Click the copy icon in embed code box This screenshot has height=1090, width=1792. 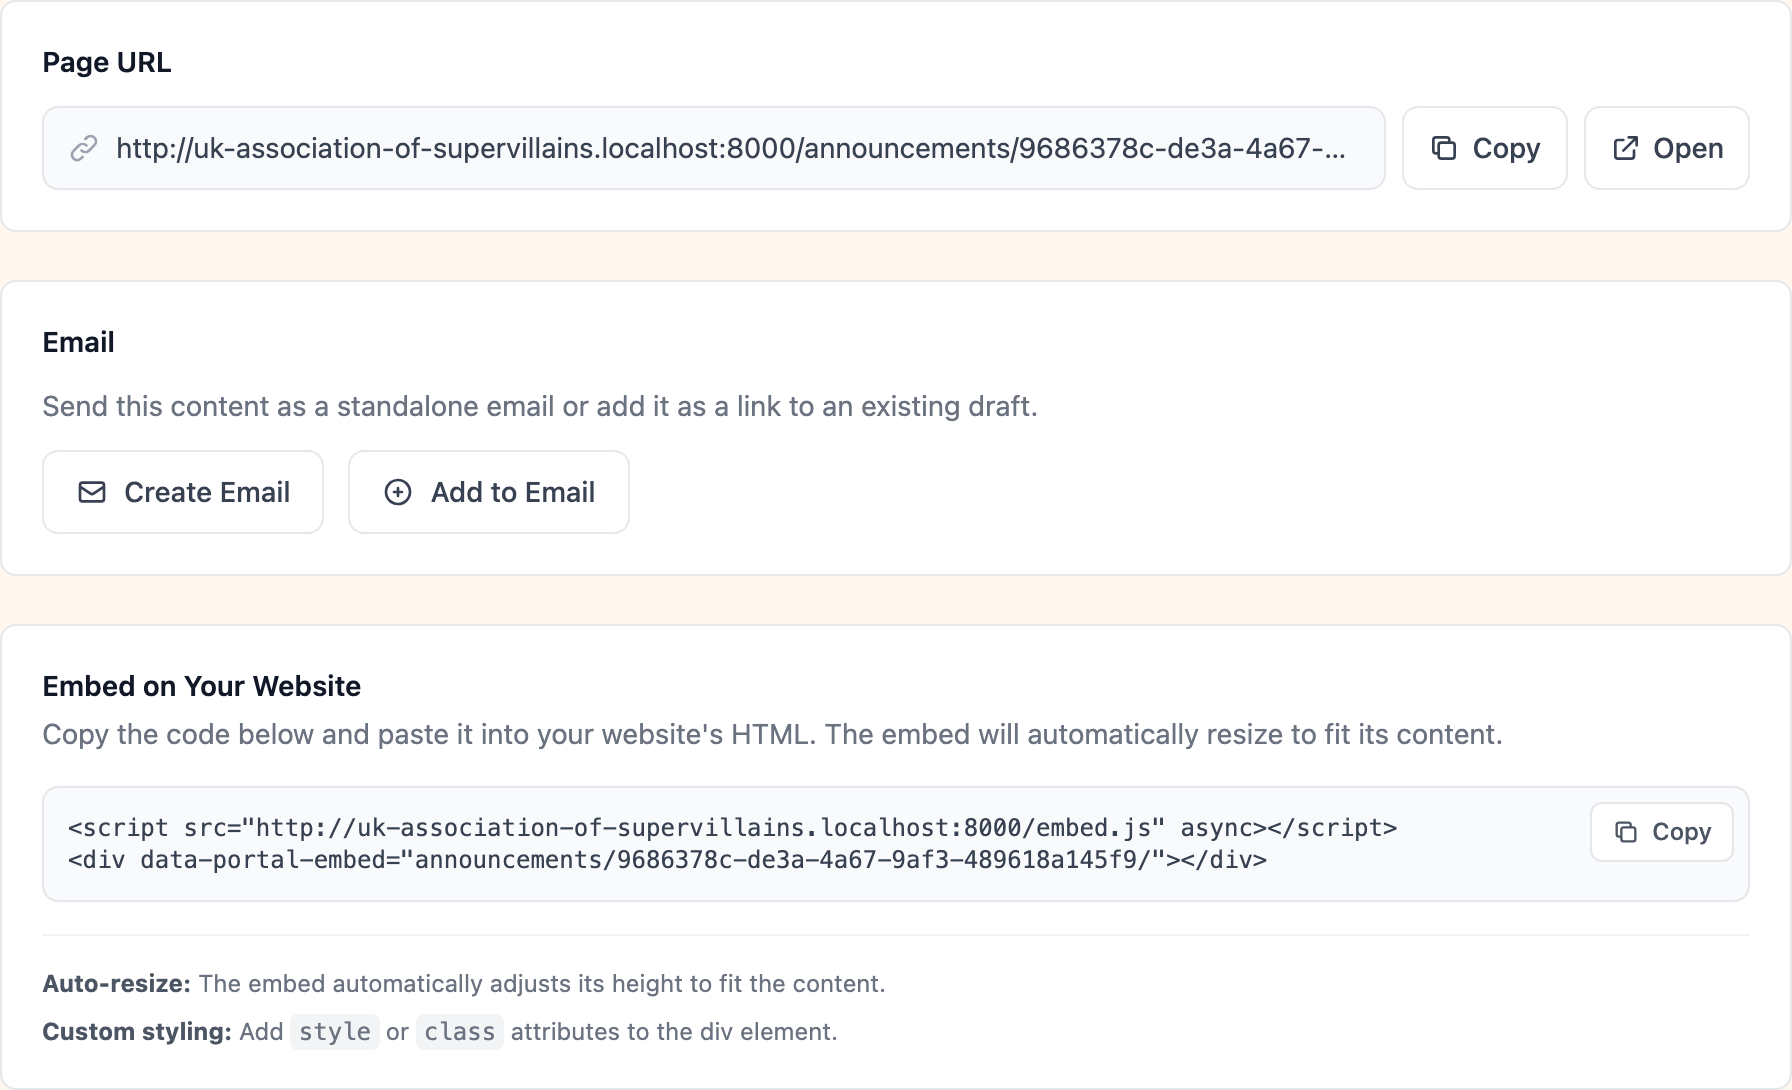point(1627,832)
